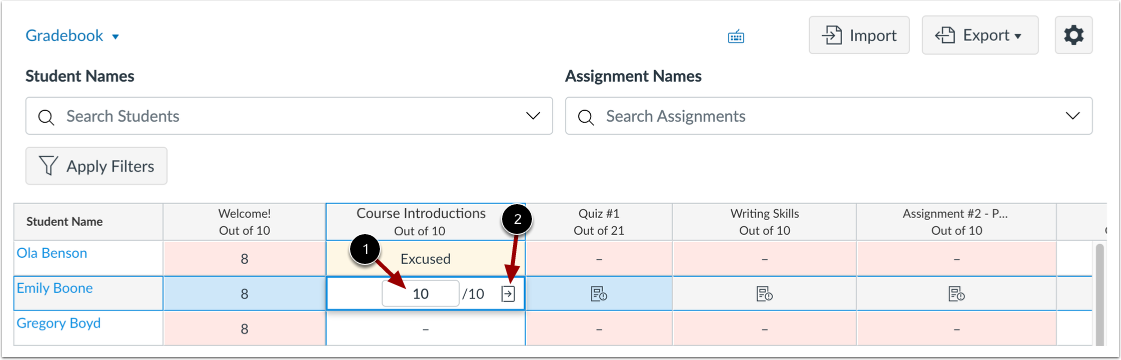Select Gregory Boyd's Course Introductions cell

point(425,329)
